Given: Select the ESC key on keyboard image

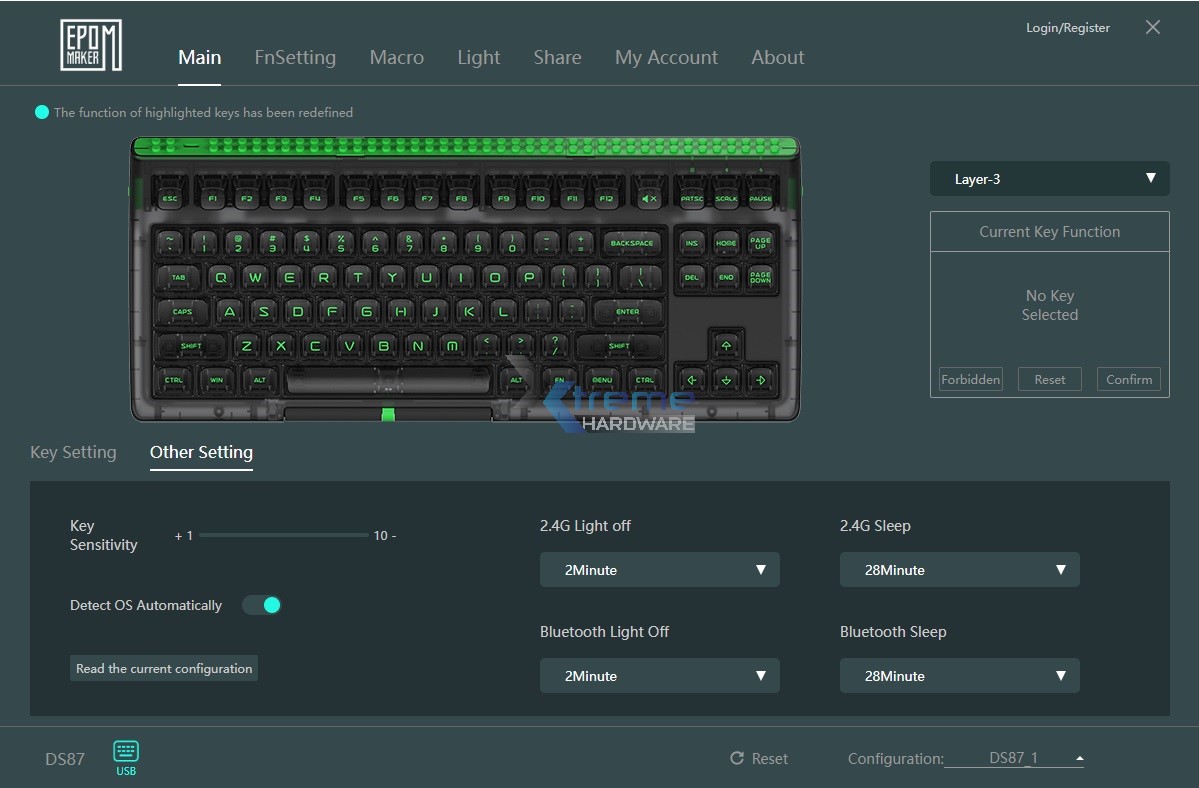Looking at the screenshot, I should (170, 199).
